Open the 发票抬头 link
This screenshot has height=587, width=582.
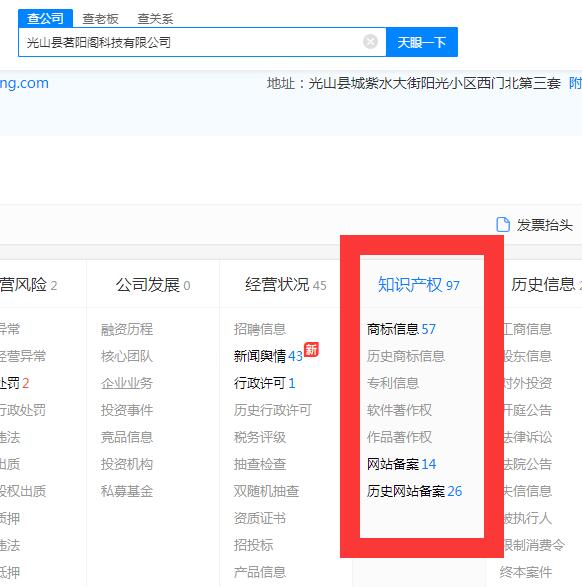[545, 225]
